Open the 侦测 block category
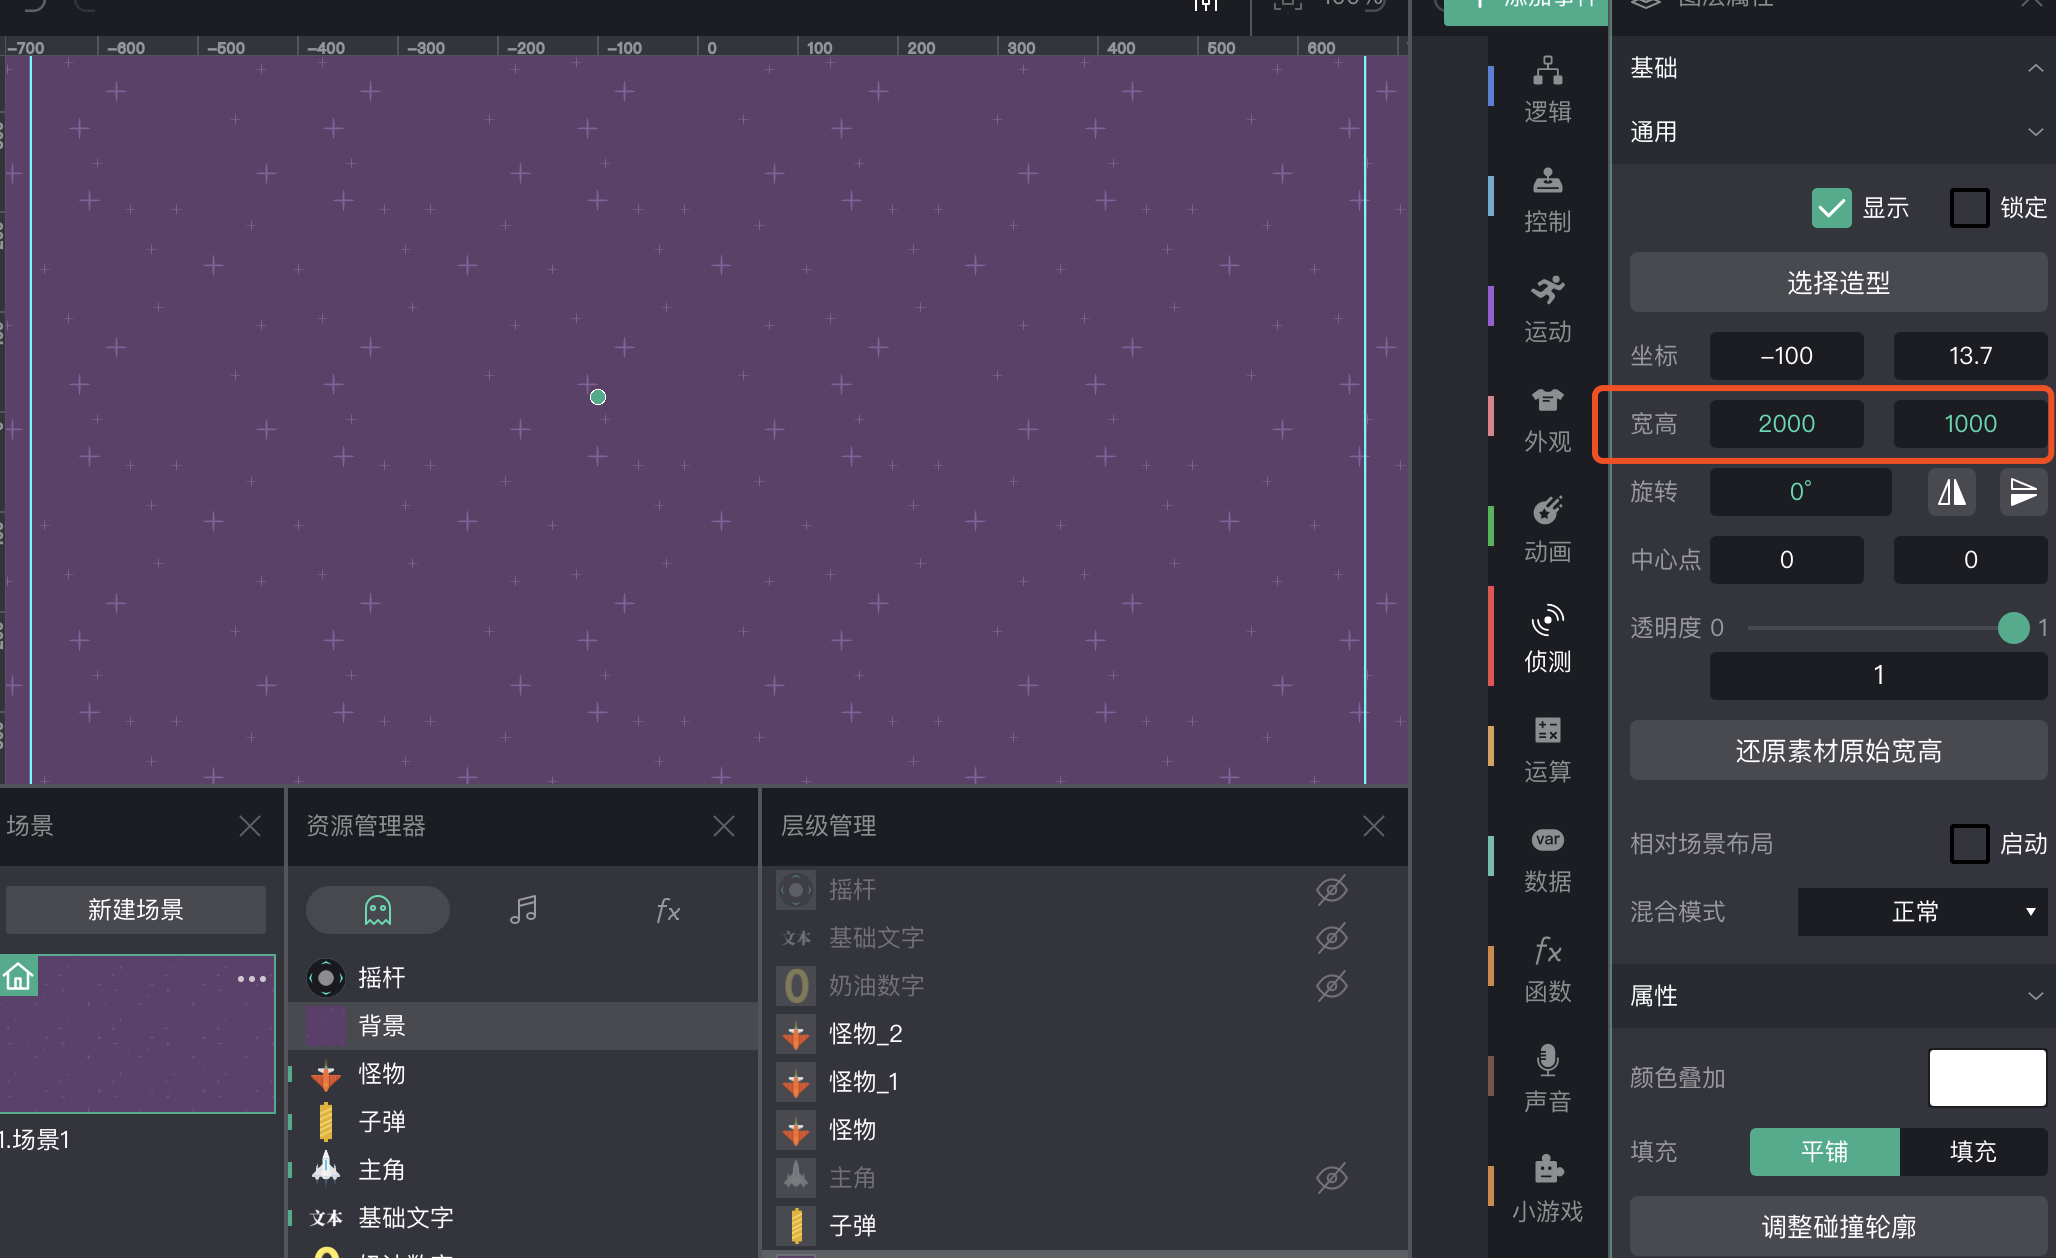2056x1258 pixels. tap(1547, 640)
